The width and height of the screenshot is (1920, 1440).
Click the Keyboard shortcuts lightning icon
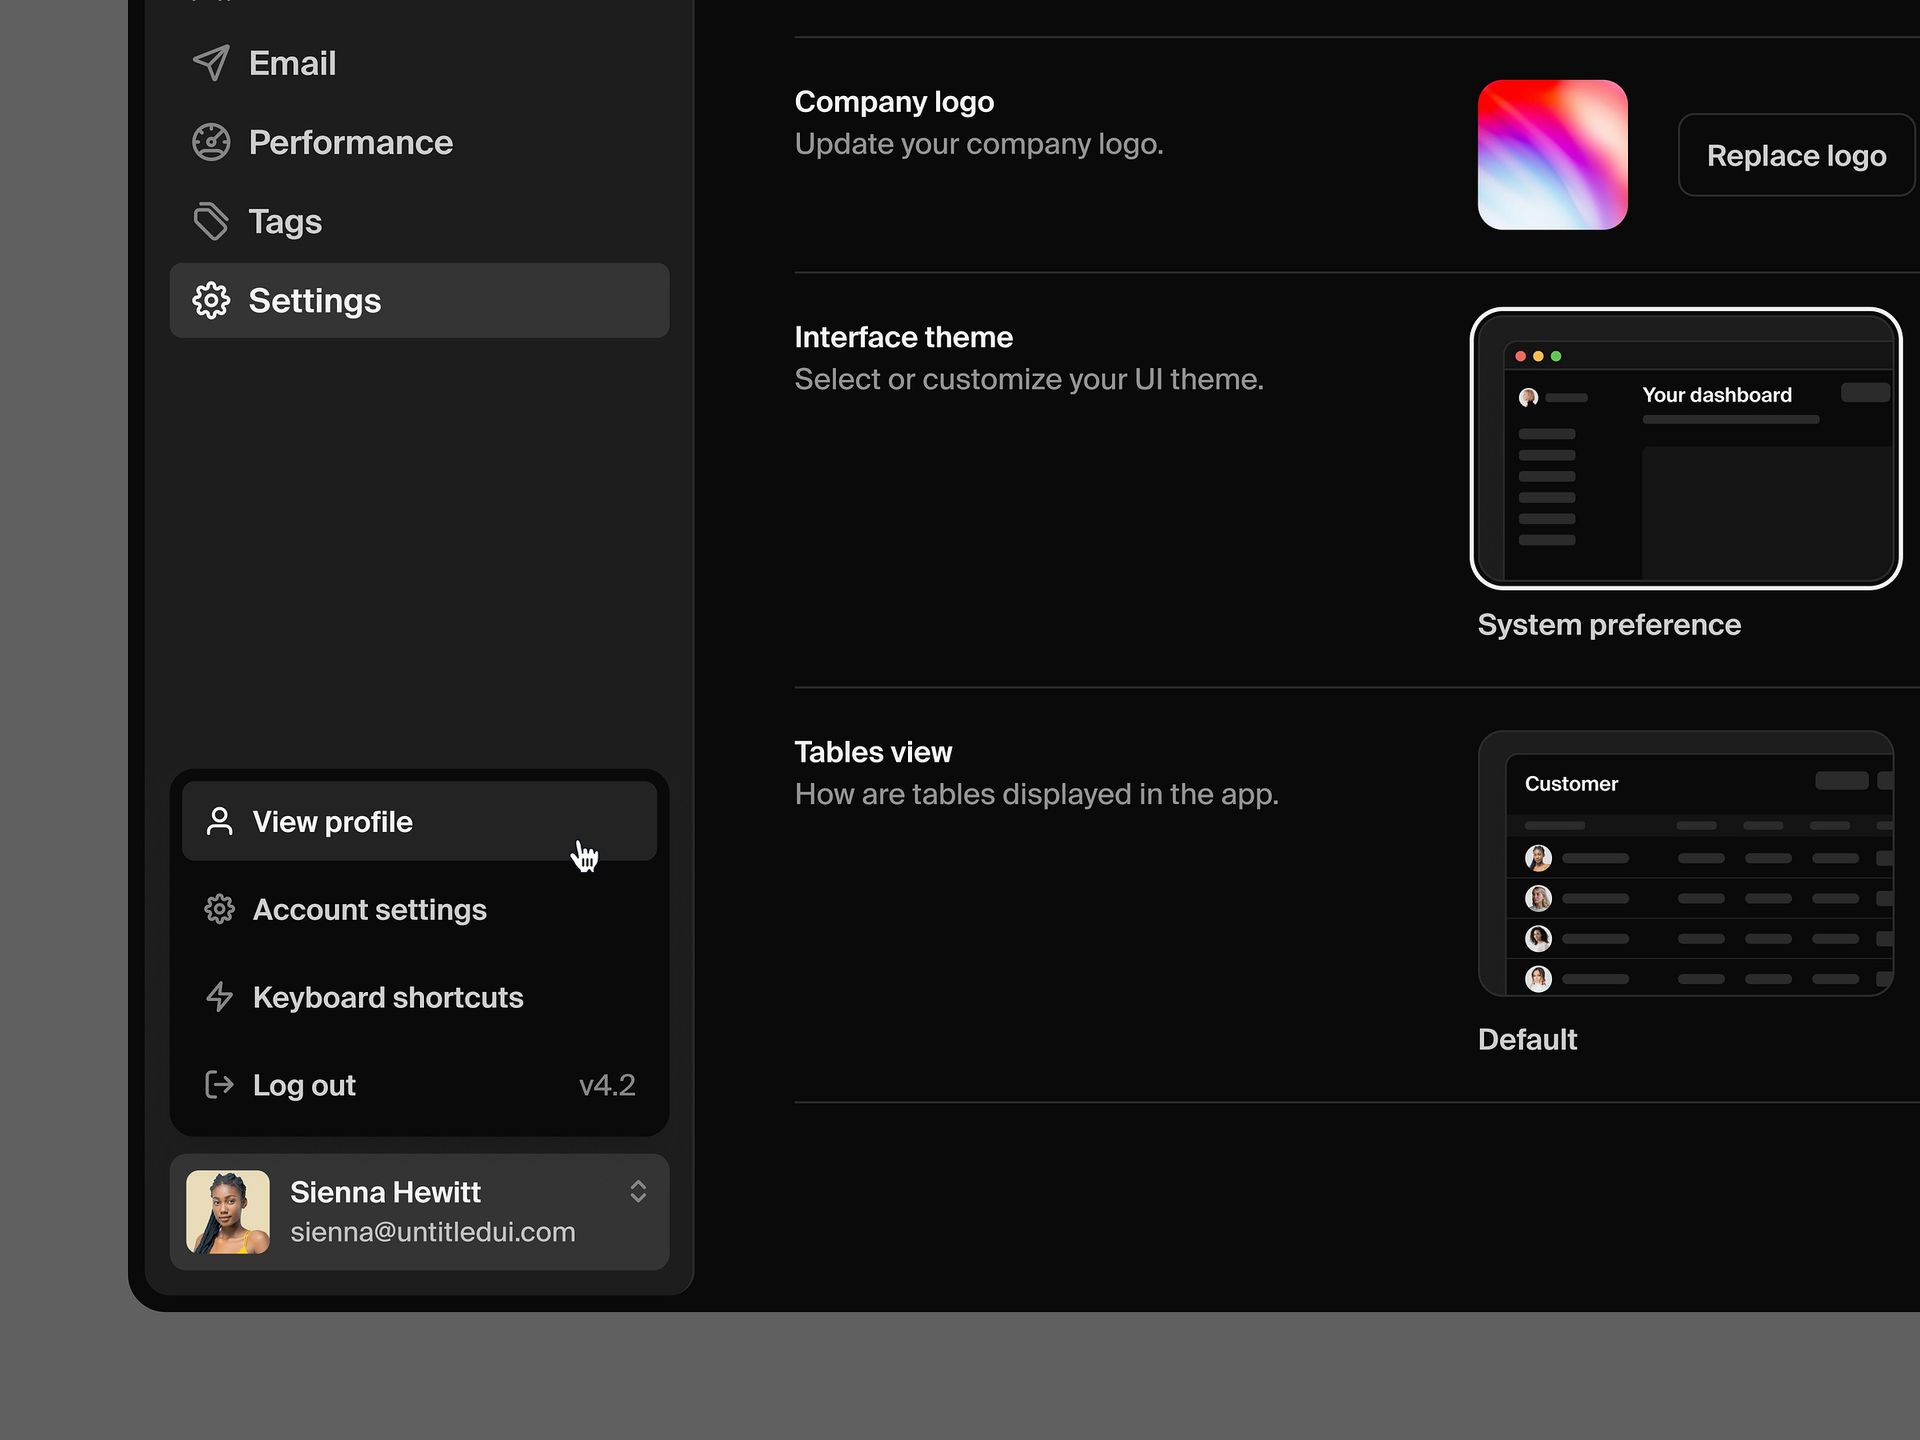[x=219, y=997]
